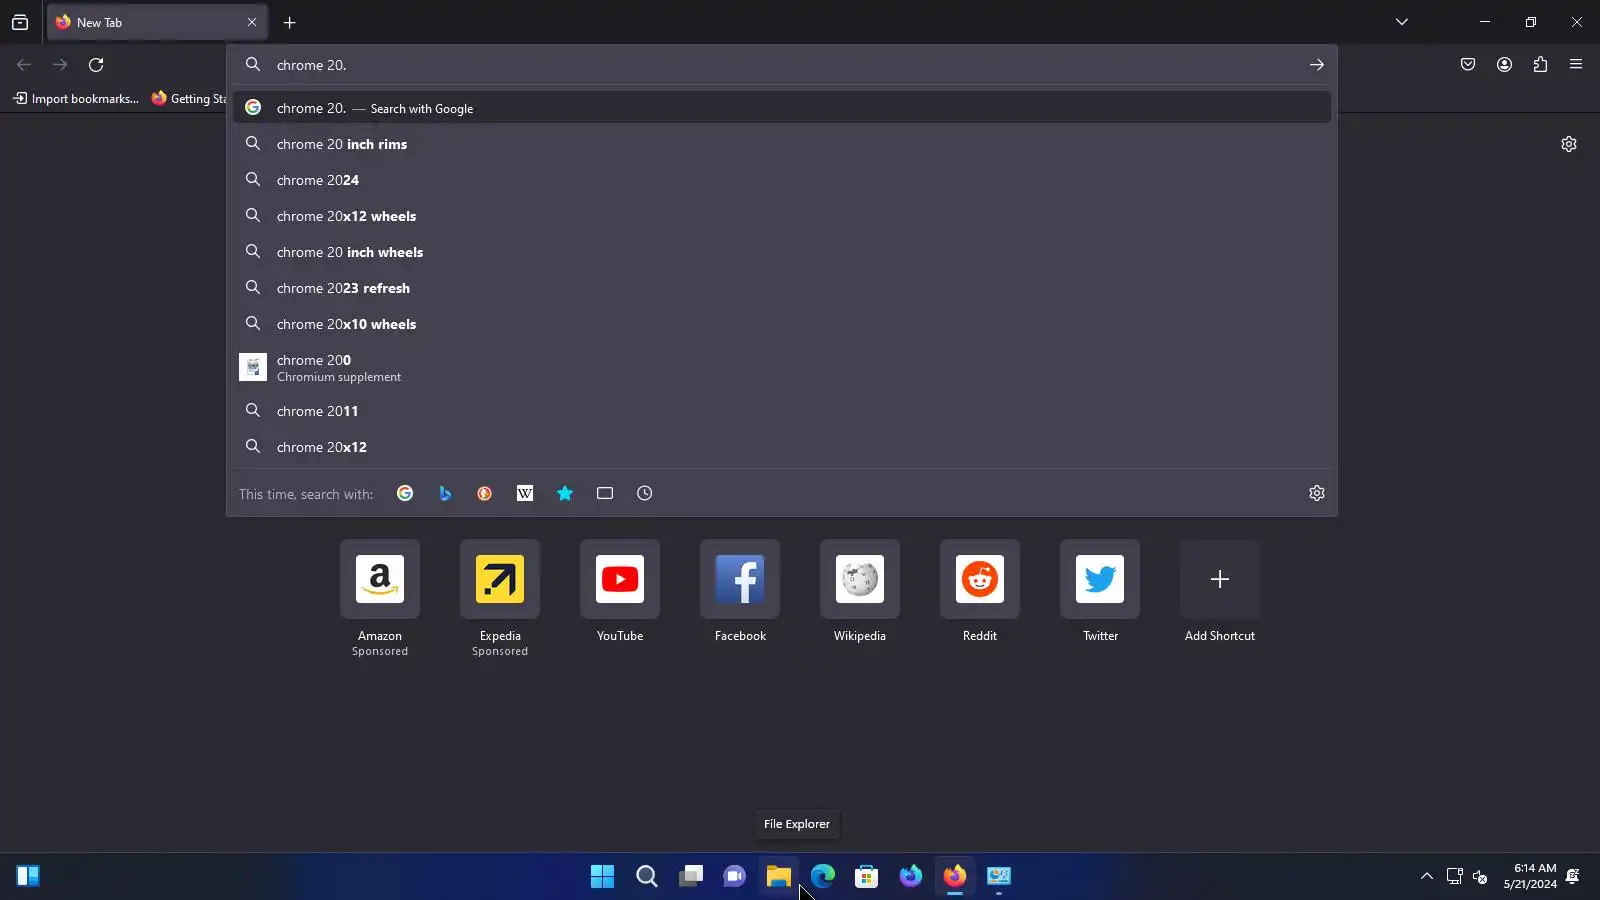
Task: Open File Explorer on taskbar
Action: (x=779, y=877)
